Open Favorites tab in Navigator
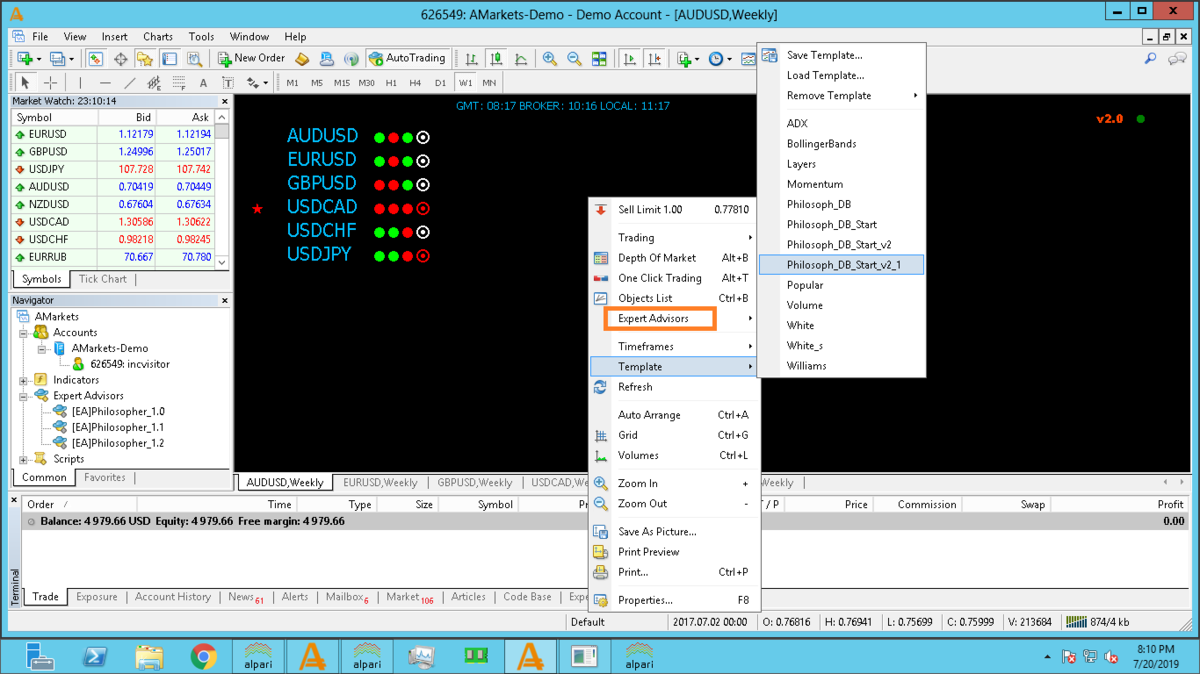This screenshot has width=1200, height=674. 104,478
